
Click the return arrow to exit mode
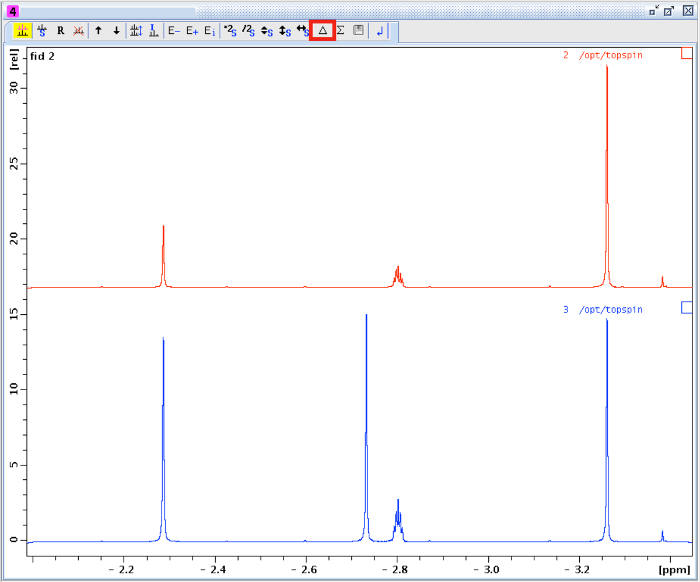point(380,31)
